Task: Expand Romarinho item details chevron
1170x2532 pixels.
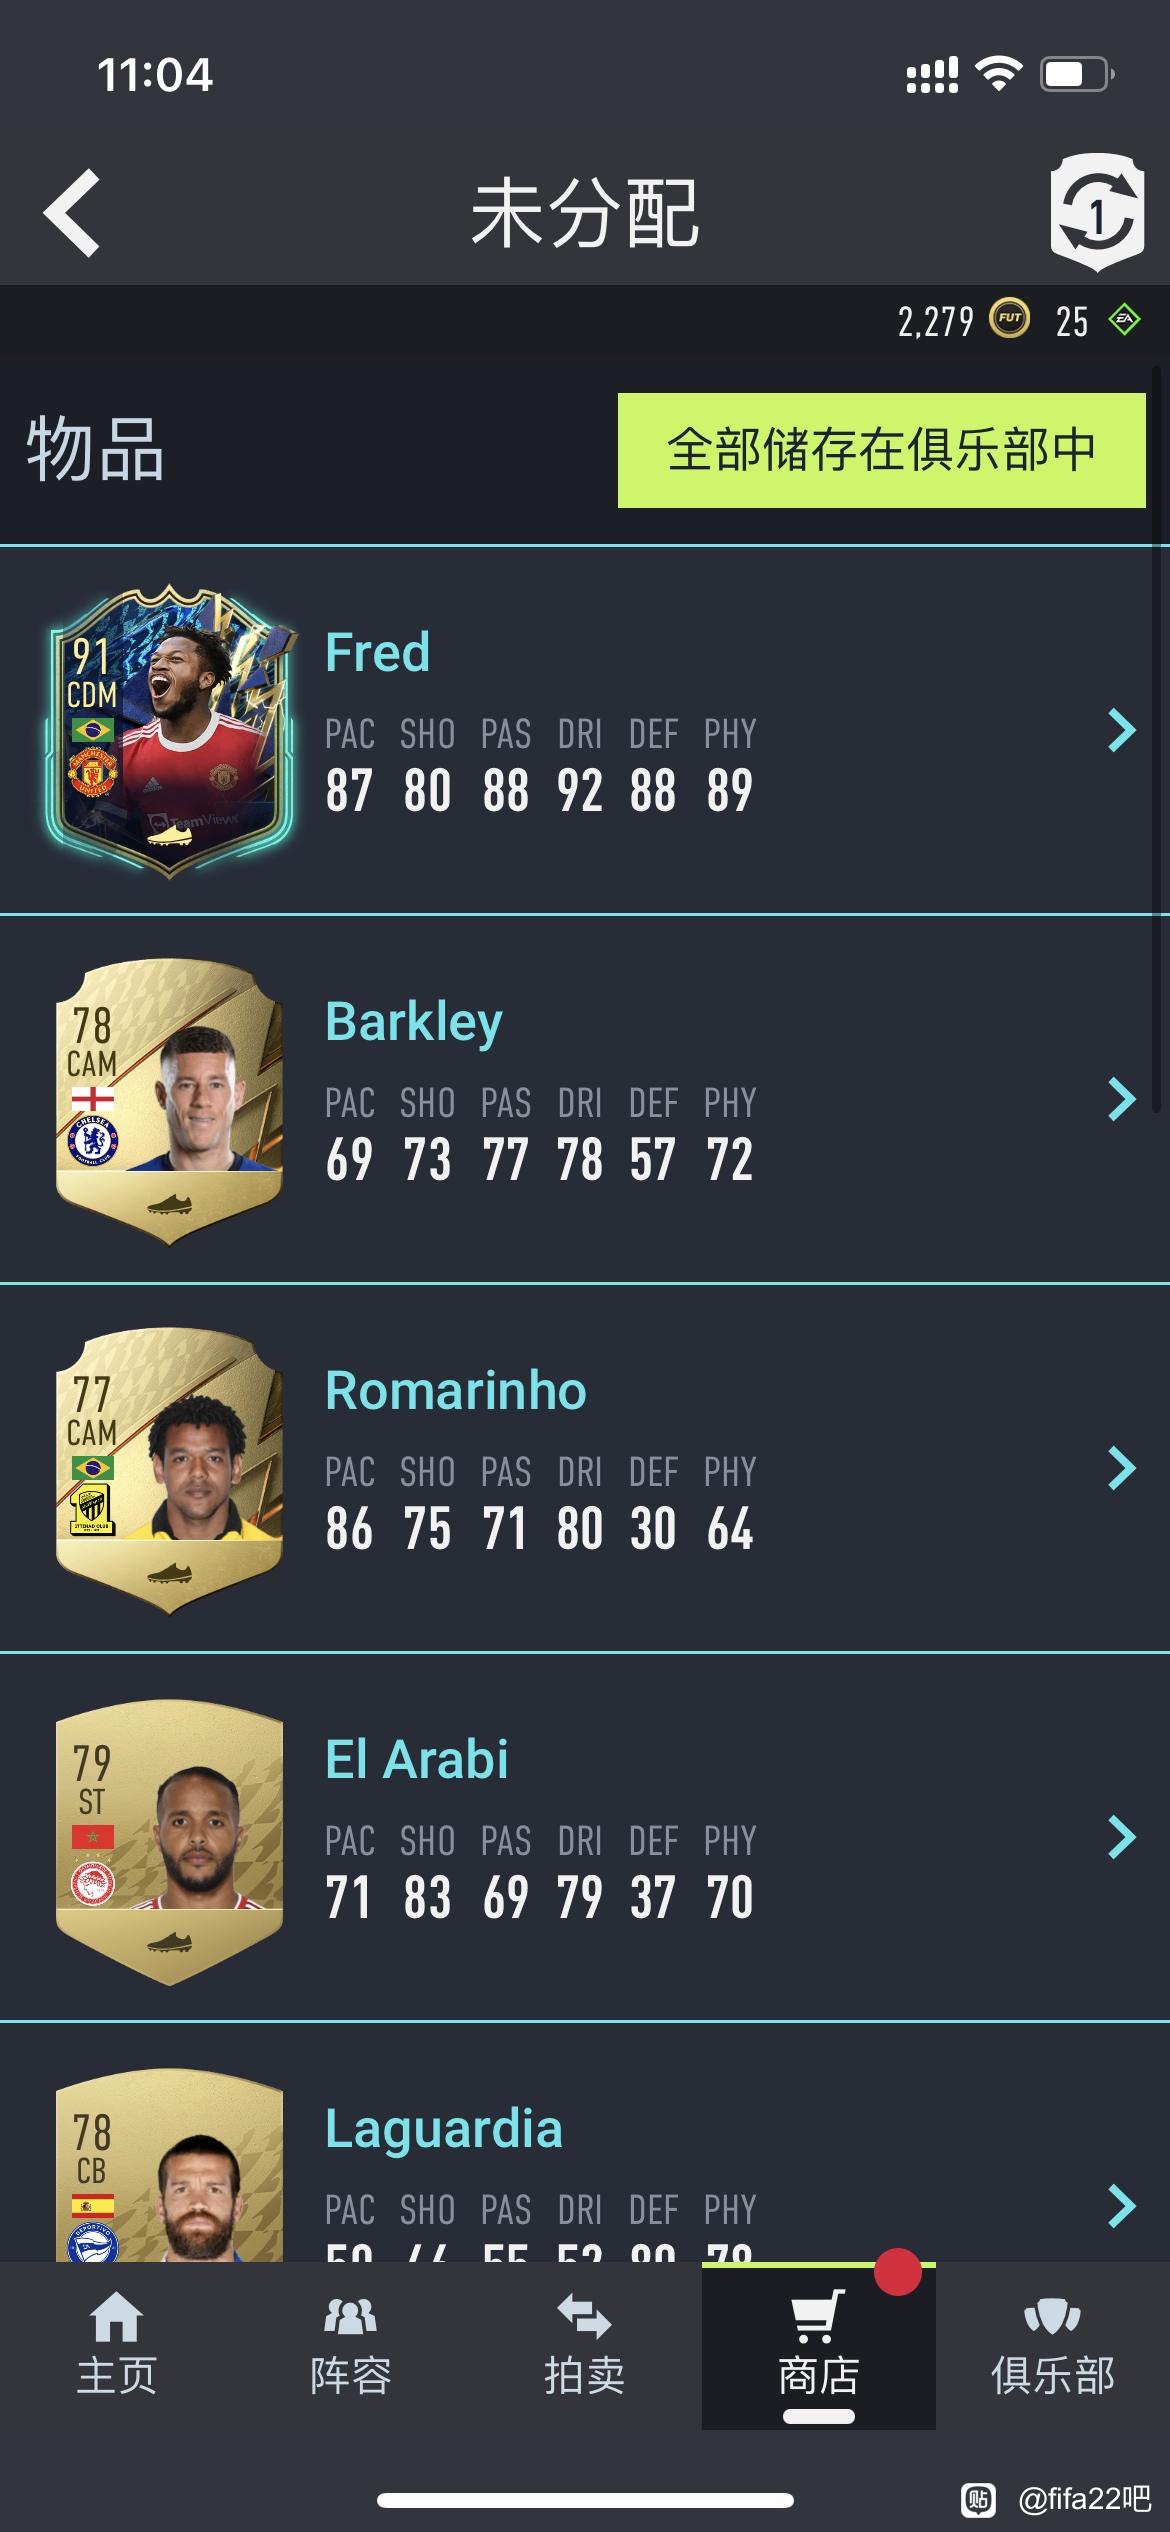Action: 1122,1468
